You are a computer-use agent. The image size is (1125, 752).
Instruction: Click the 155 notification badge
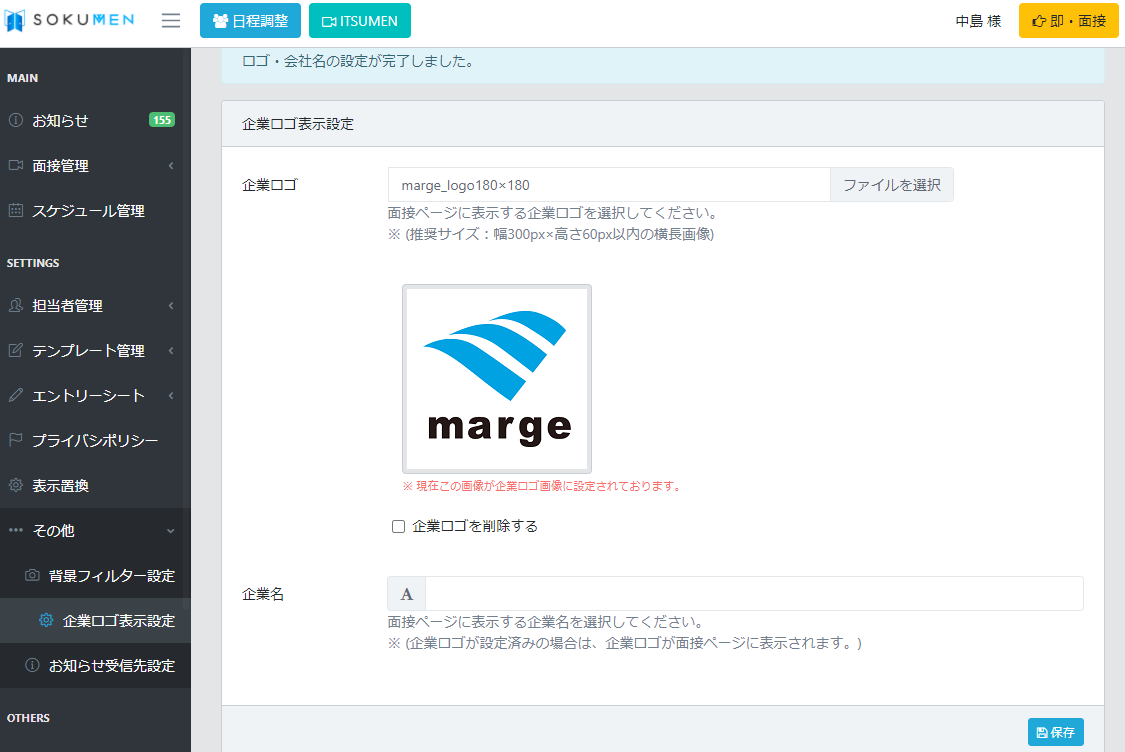point(162,120)
